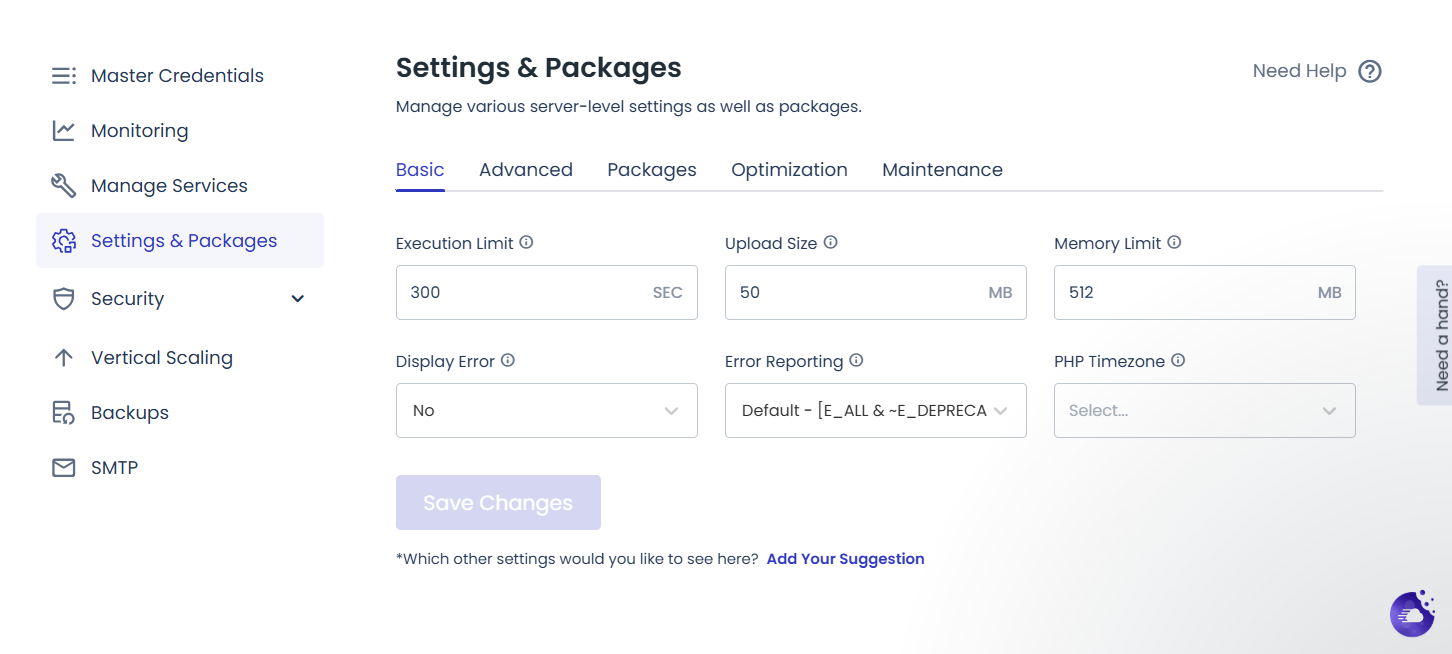Click the Vertical Scaling arrow icon
The width and height of the screenshot is (1452, 654).
[64, 358]
